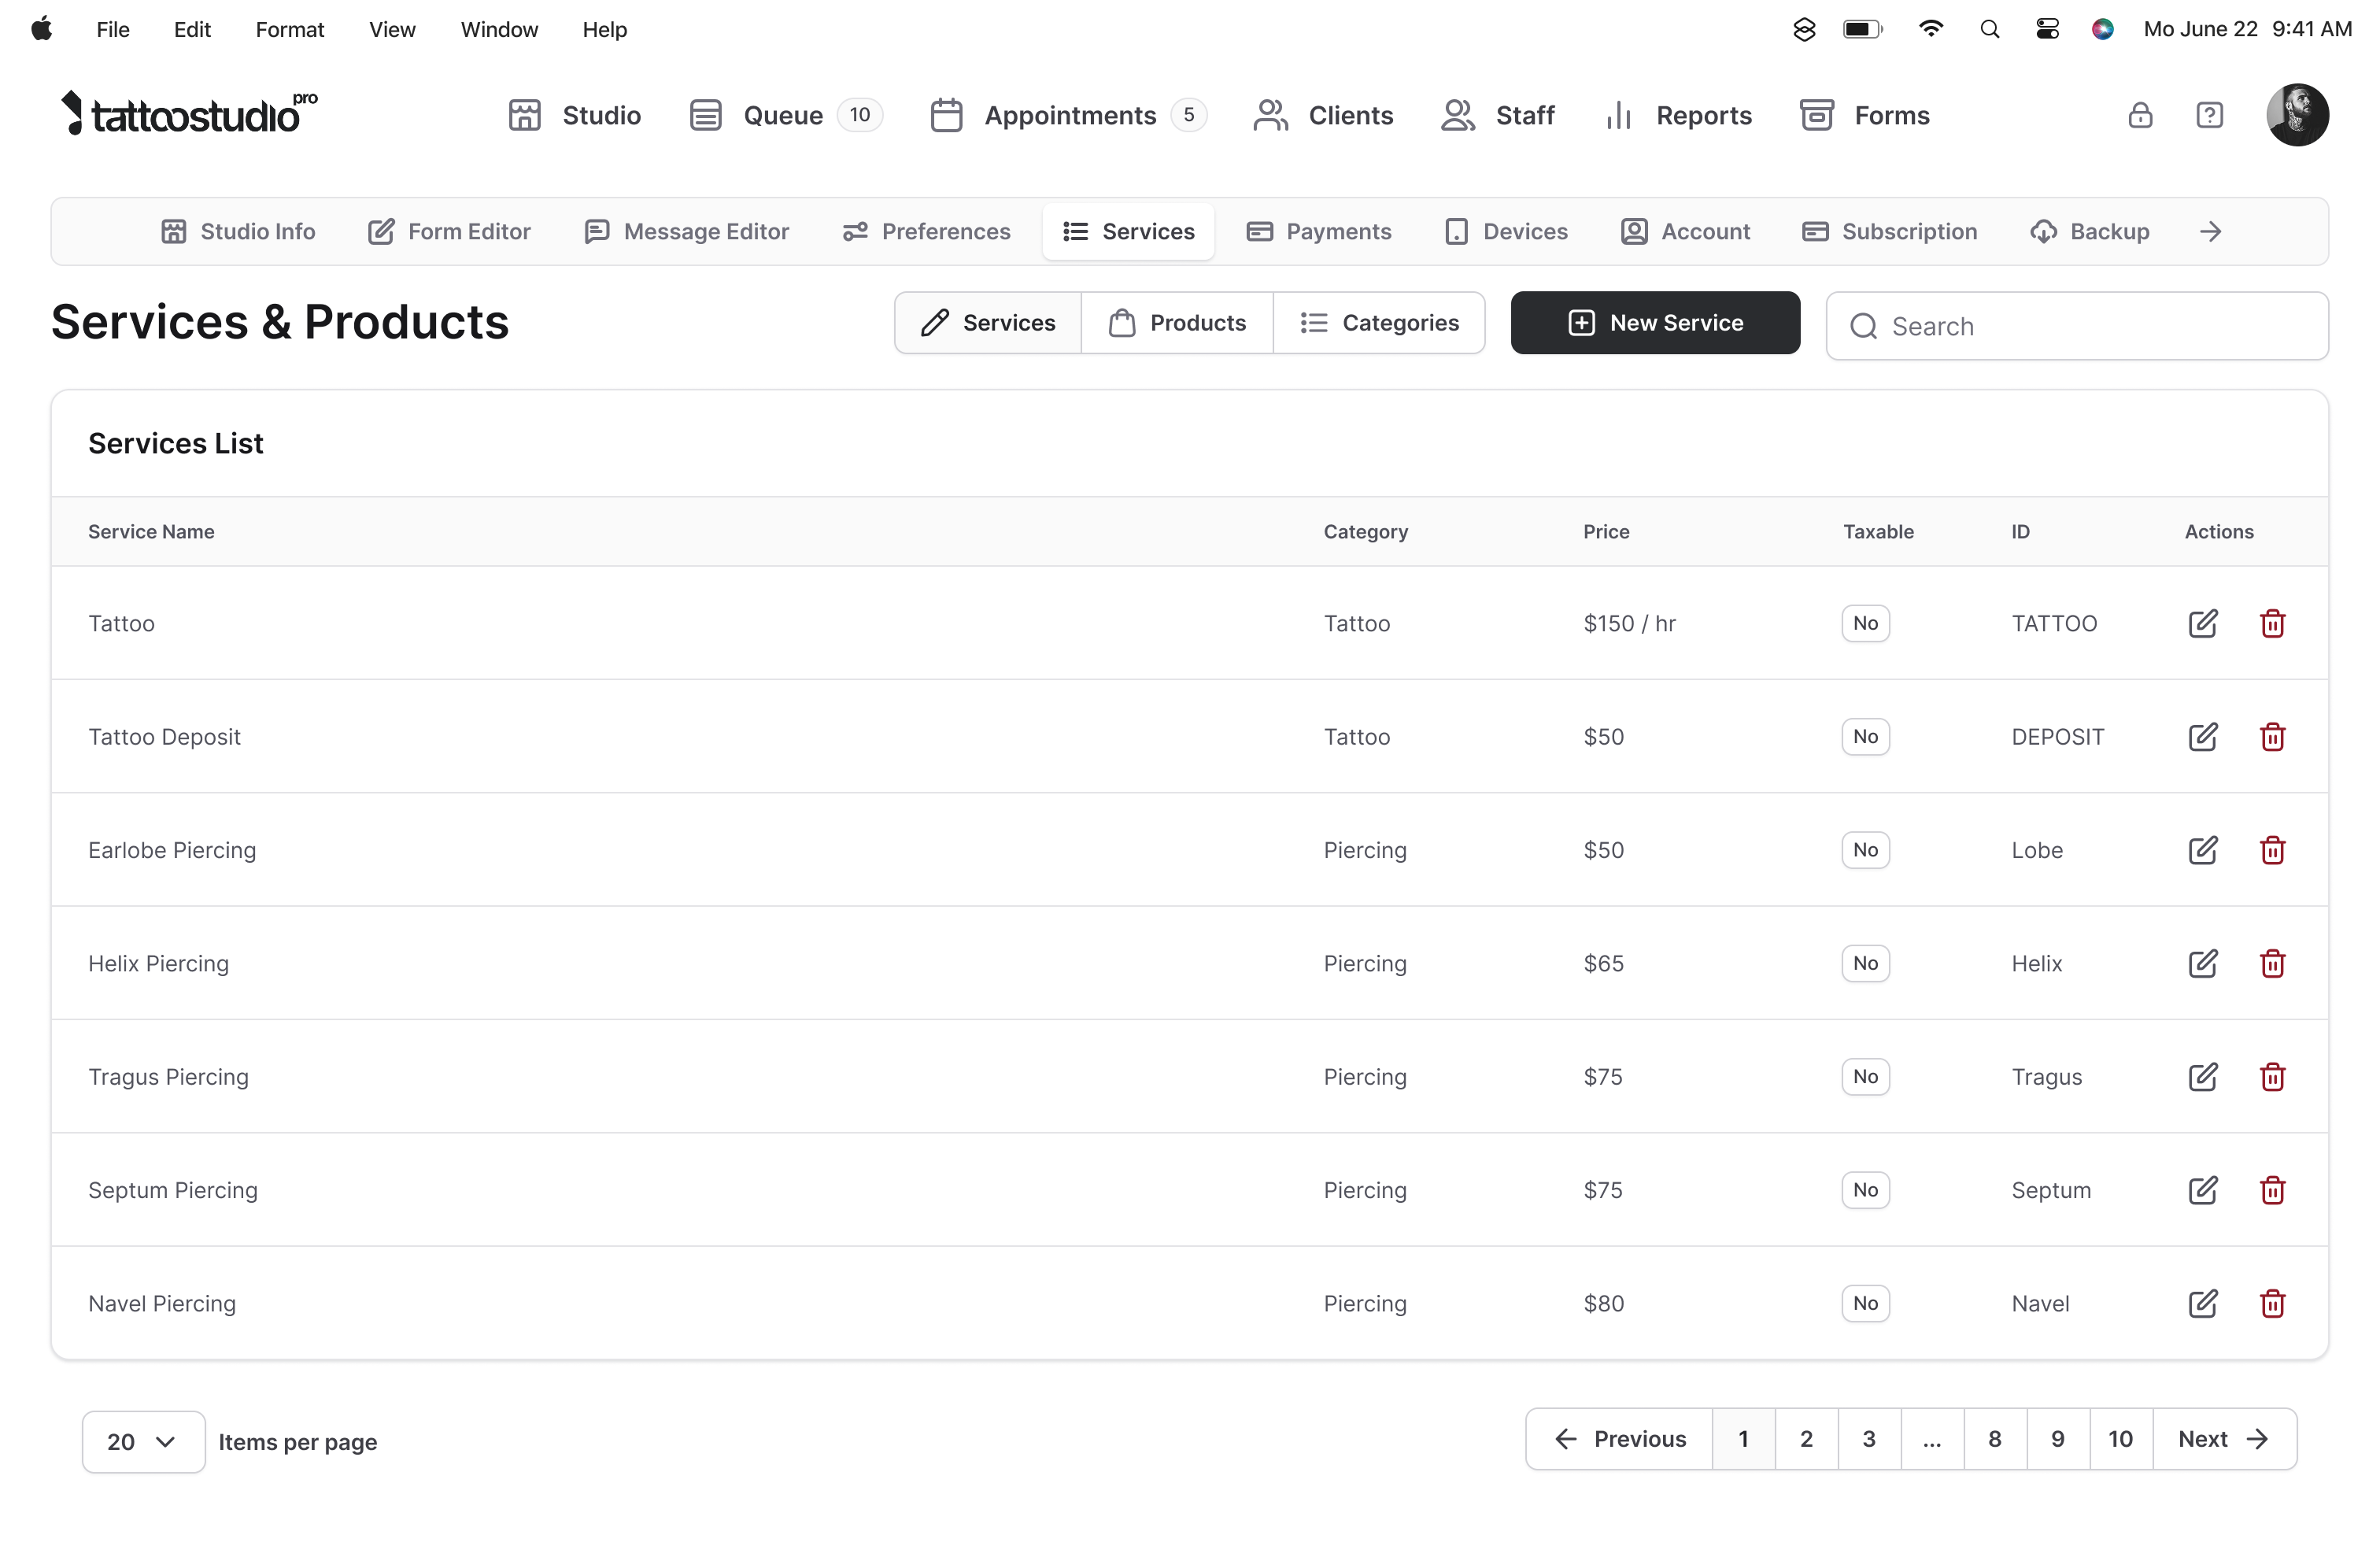Delete the Septum Piercing service

2272,1190
